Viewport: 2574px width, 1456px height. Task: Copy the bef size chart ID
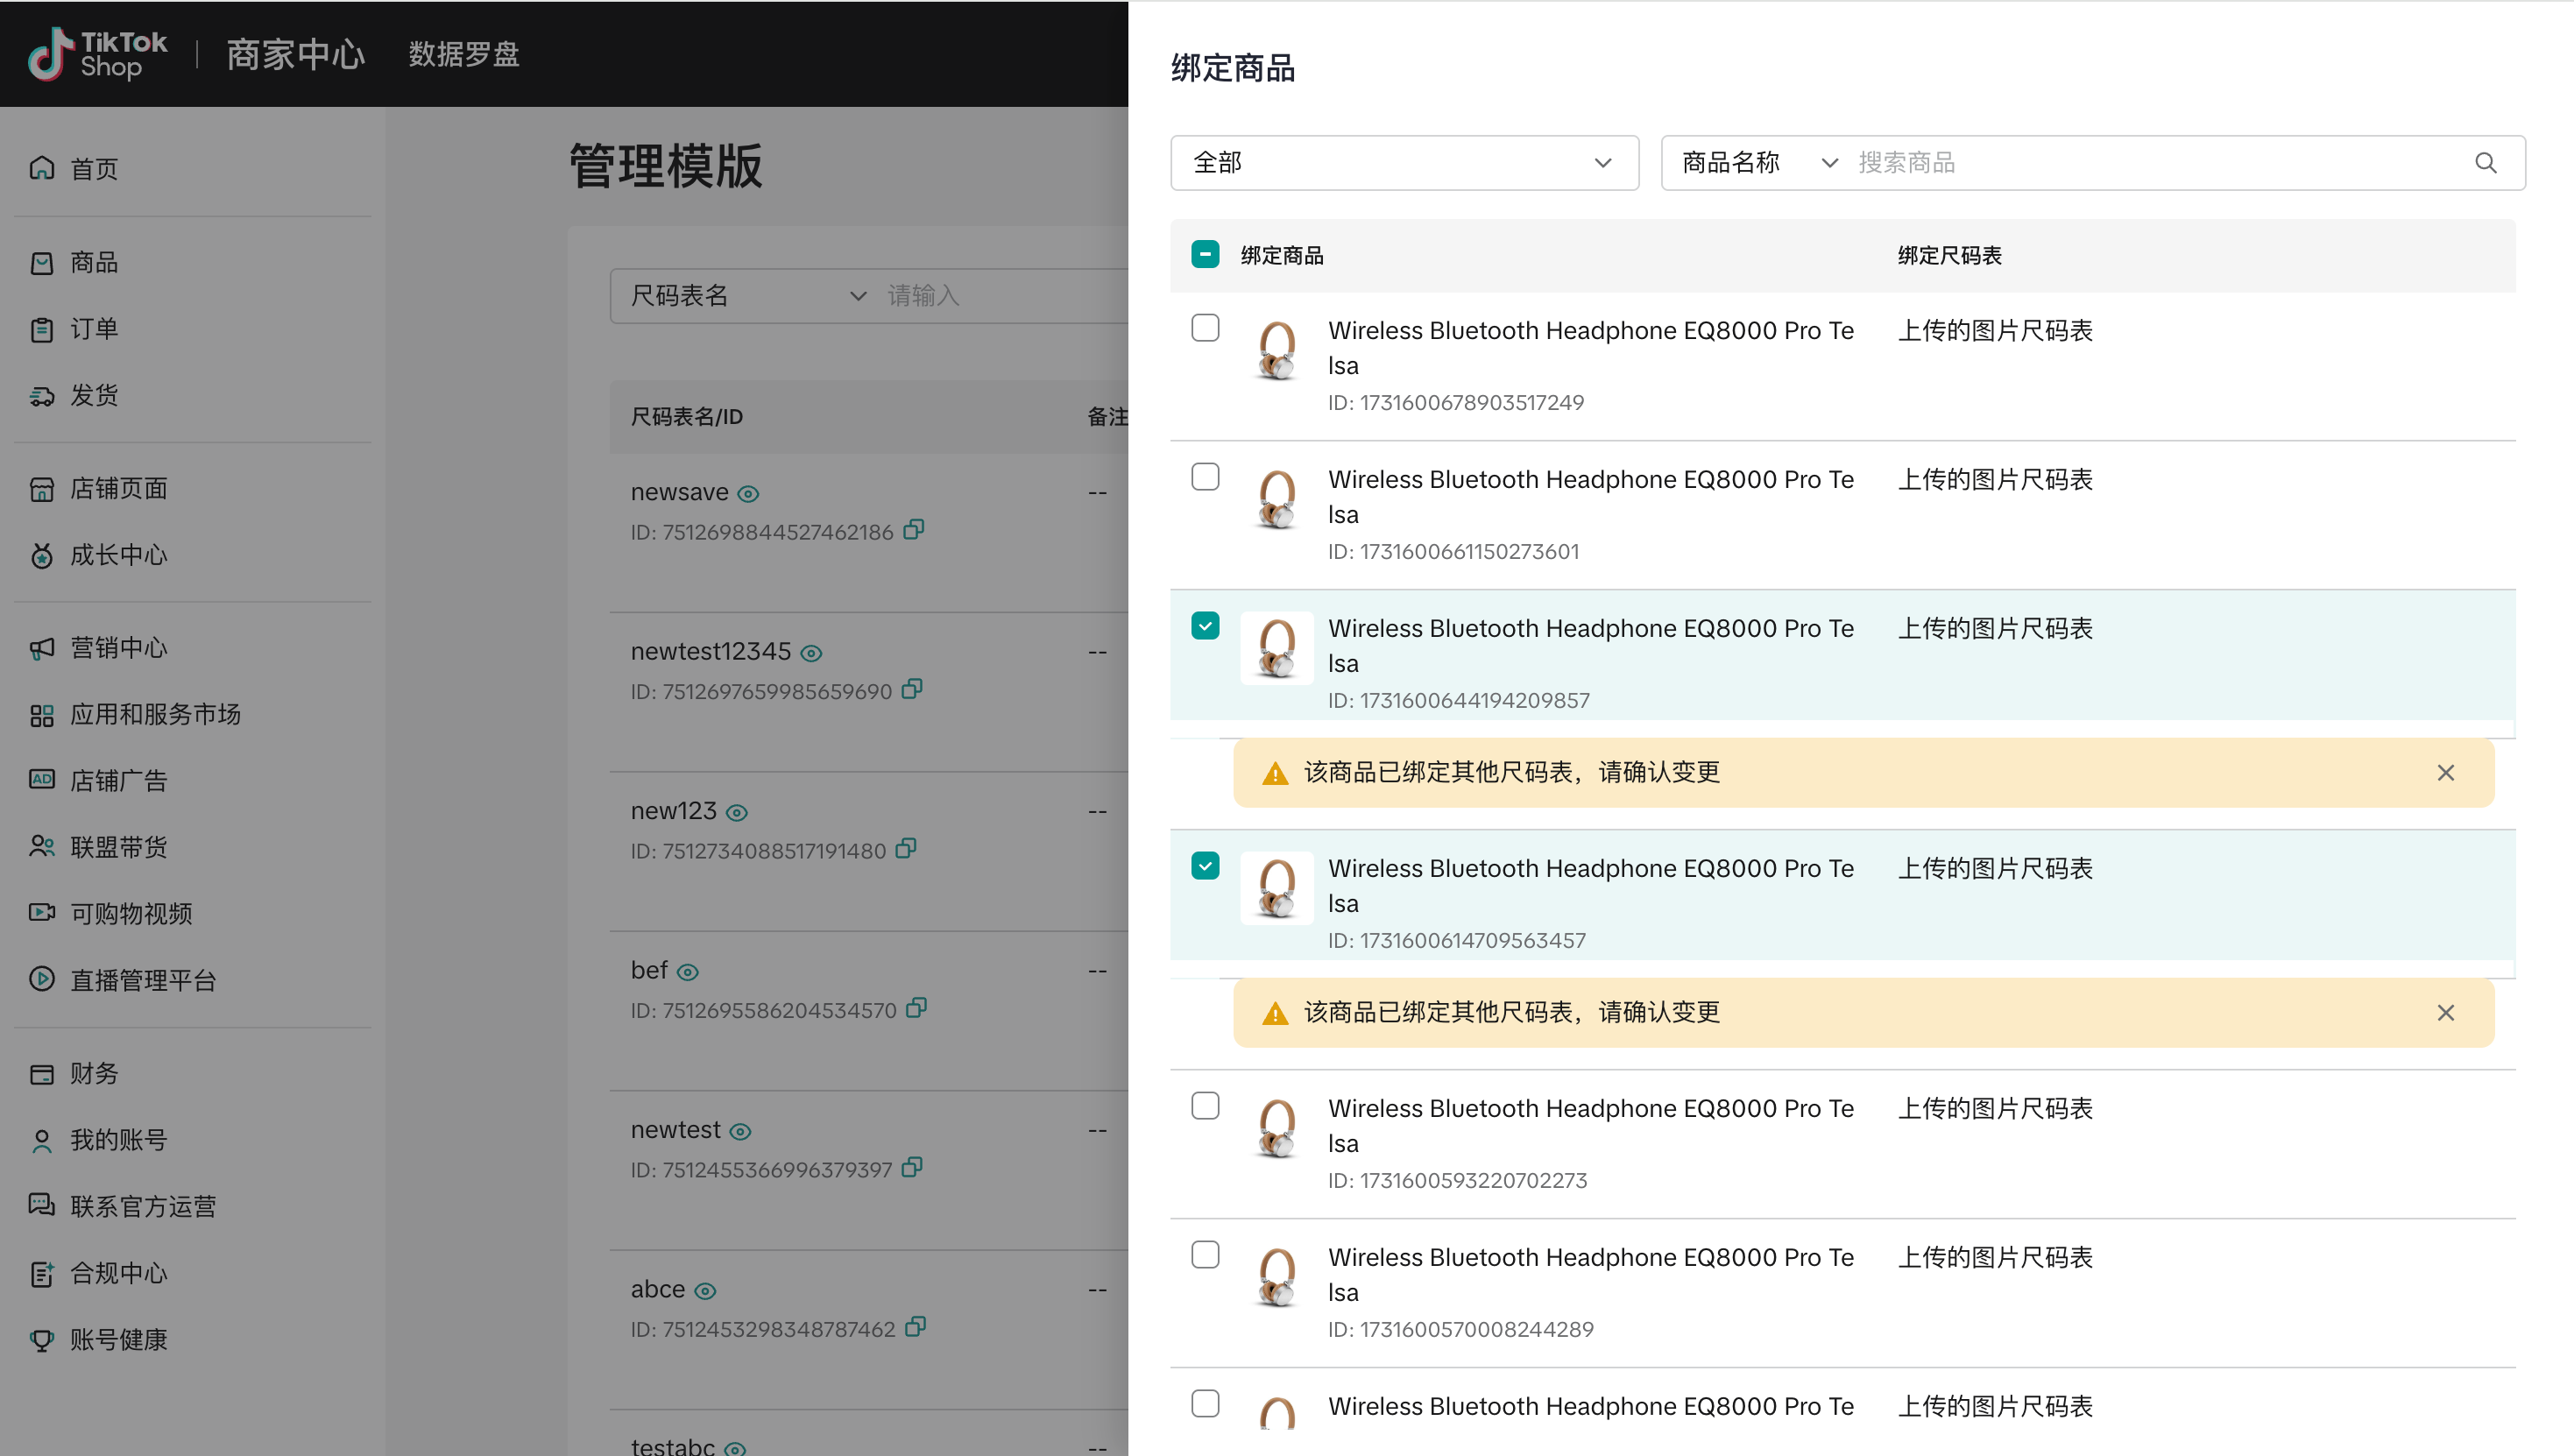click(x=916, y=1007)
